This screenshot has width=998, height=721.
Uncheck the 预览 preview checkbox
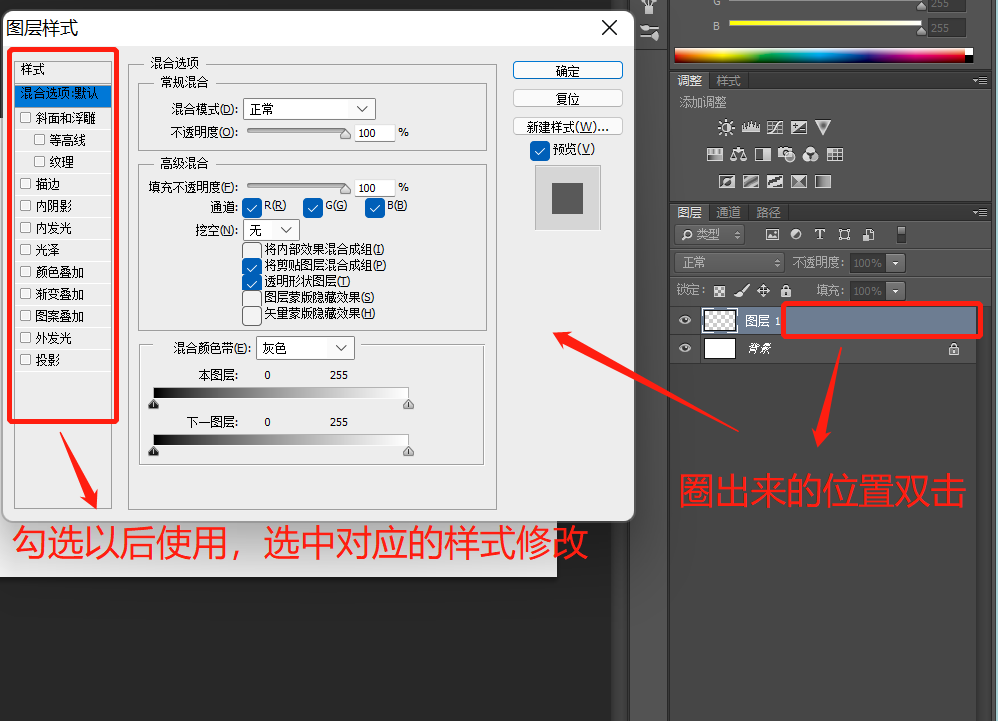click(540, 151)
